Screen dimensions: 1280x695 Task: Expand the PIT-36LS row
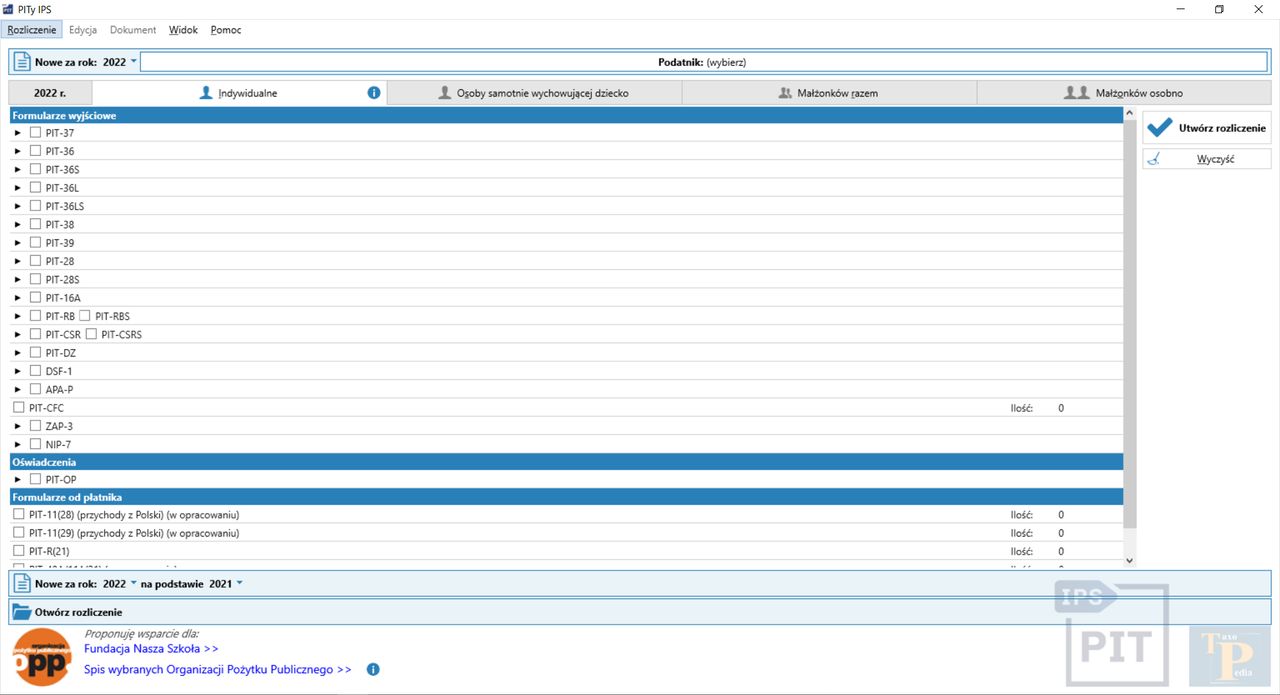(x=18, y=206)
